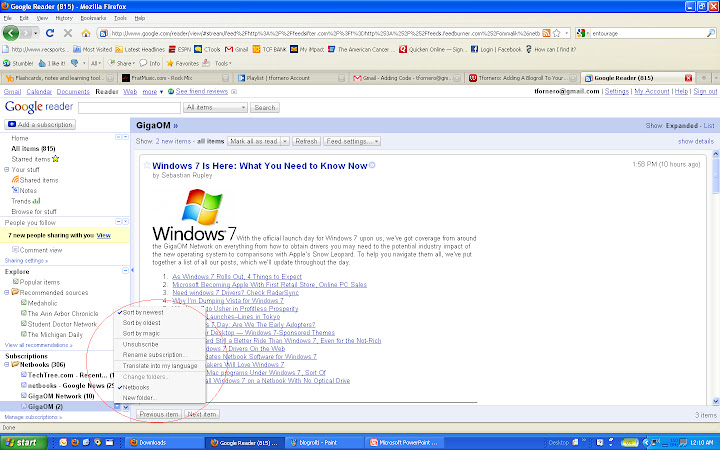Switch to the FratMusic.com tab
This screenshot has width=720, height=450.
(x=174, y=78)
